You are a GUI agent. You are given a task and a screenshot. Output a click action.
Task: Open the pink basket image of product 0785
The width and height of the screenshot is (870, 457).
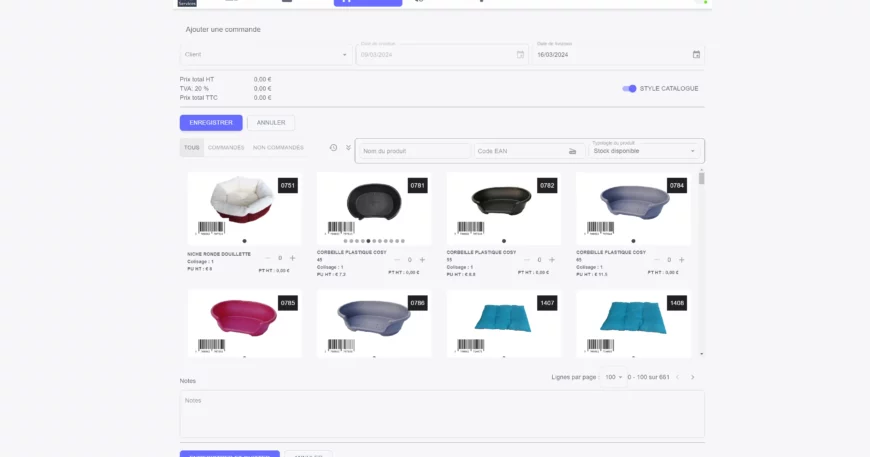pos(244,318)
